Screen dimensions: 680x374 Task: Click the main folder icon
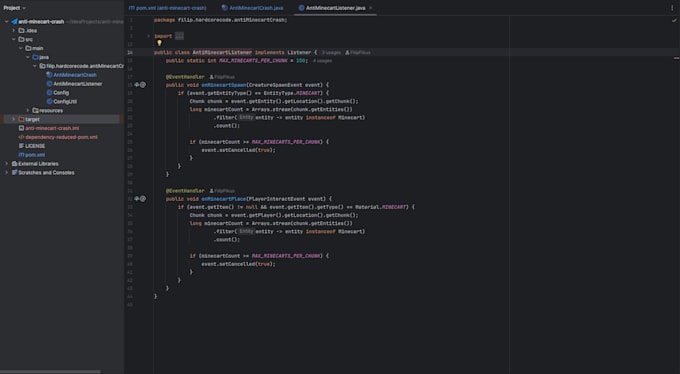[28, 48]
